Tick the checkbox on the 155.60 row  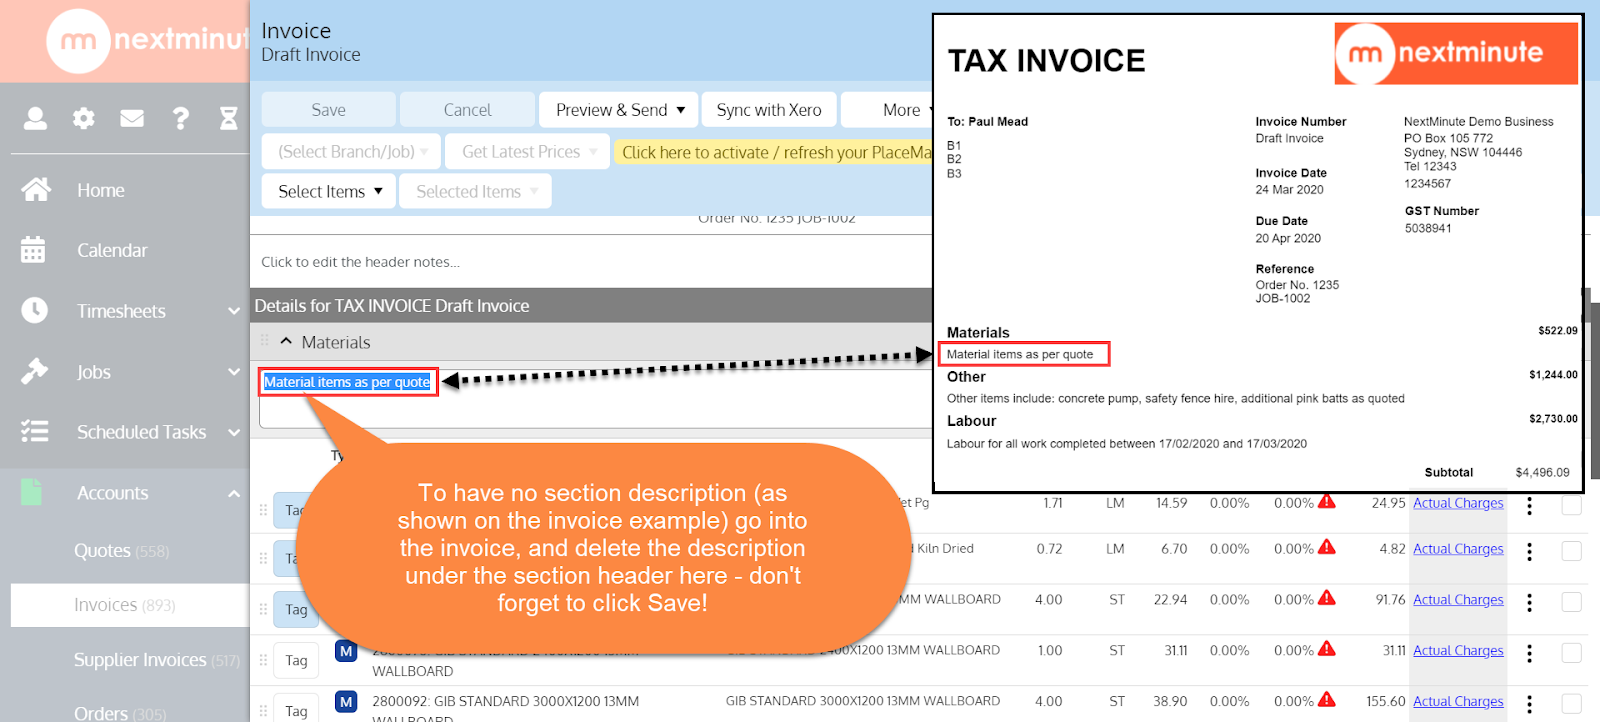(1572, 704)
